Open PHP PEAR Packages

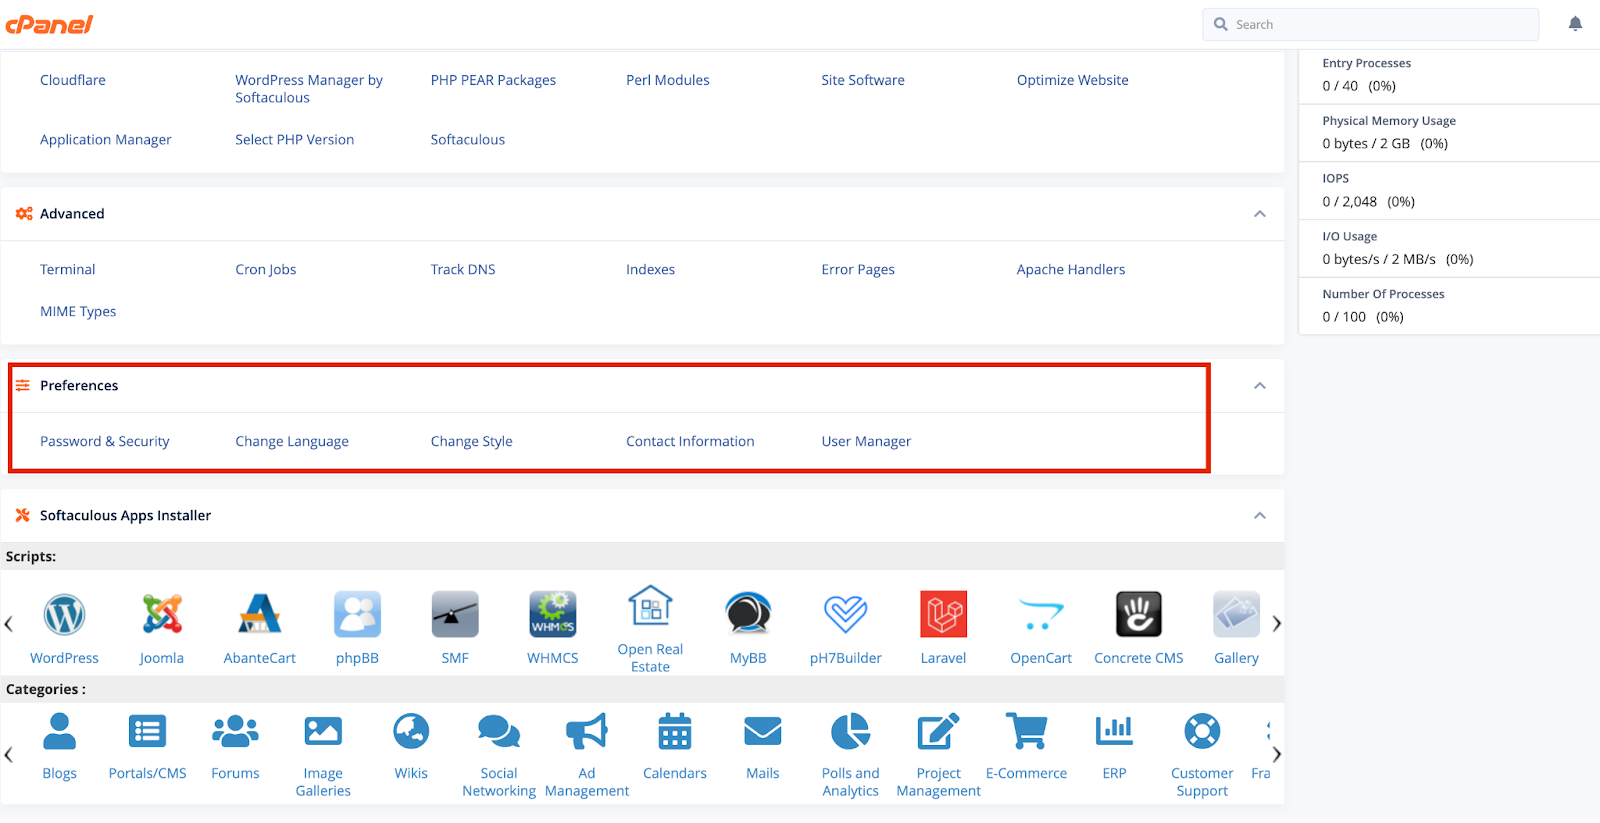click(494, 80)
